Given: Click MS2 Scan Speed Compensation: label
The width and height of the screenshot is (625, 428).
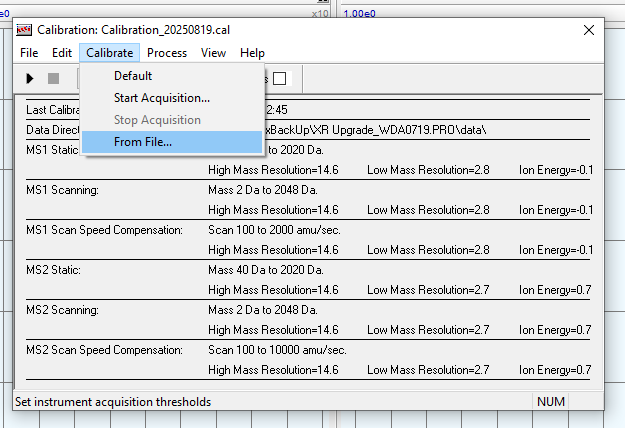Looking at the screenshot, I should point(104,350).
